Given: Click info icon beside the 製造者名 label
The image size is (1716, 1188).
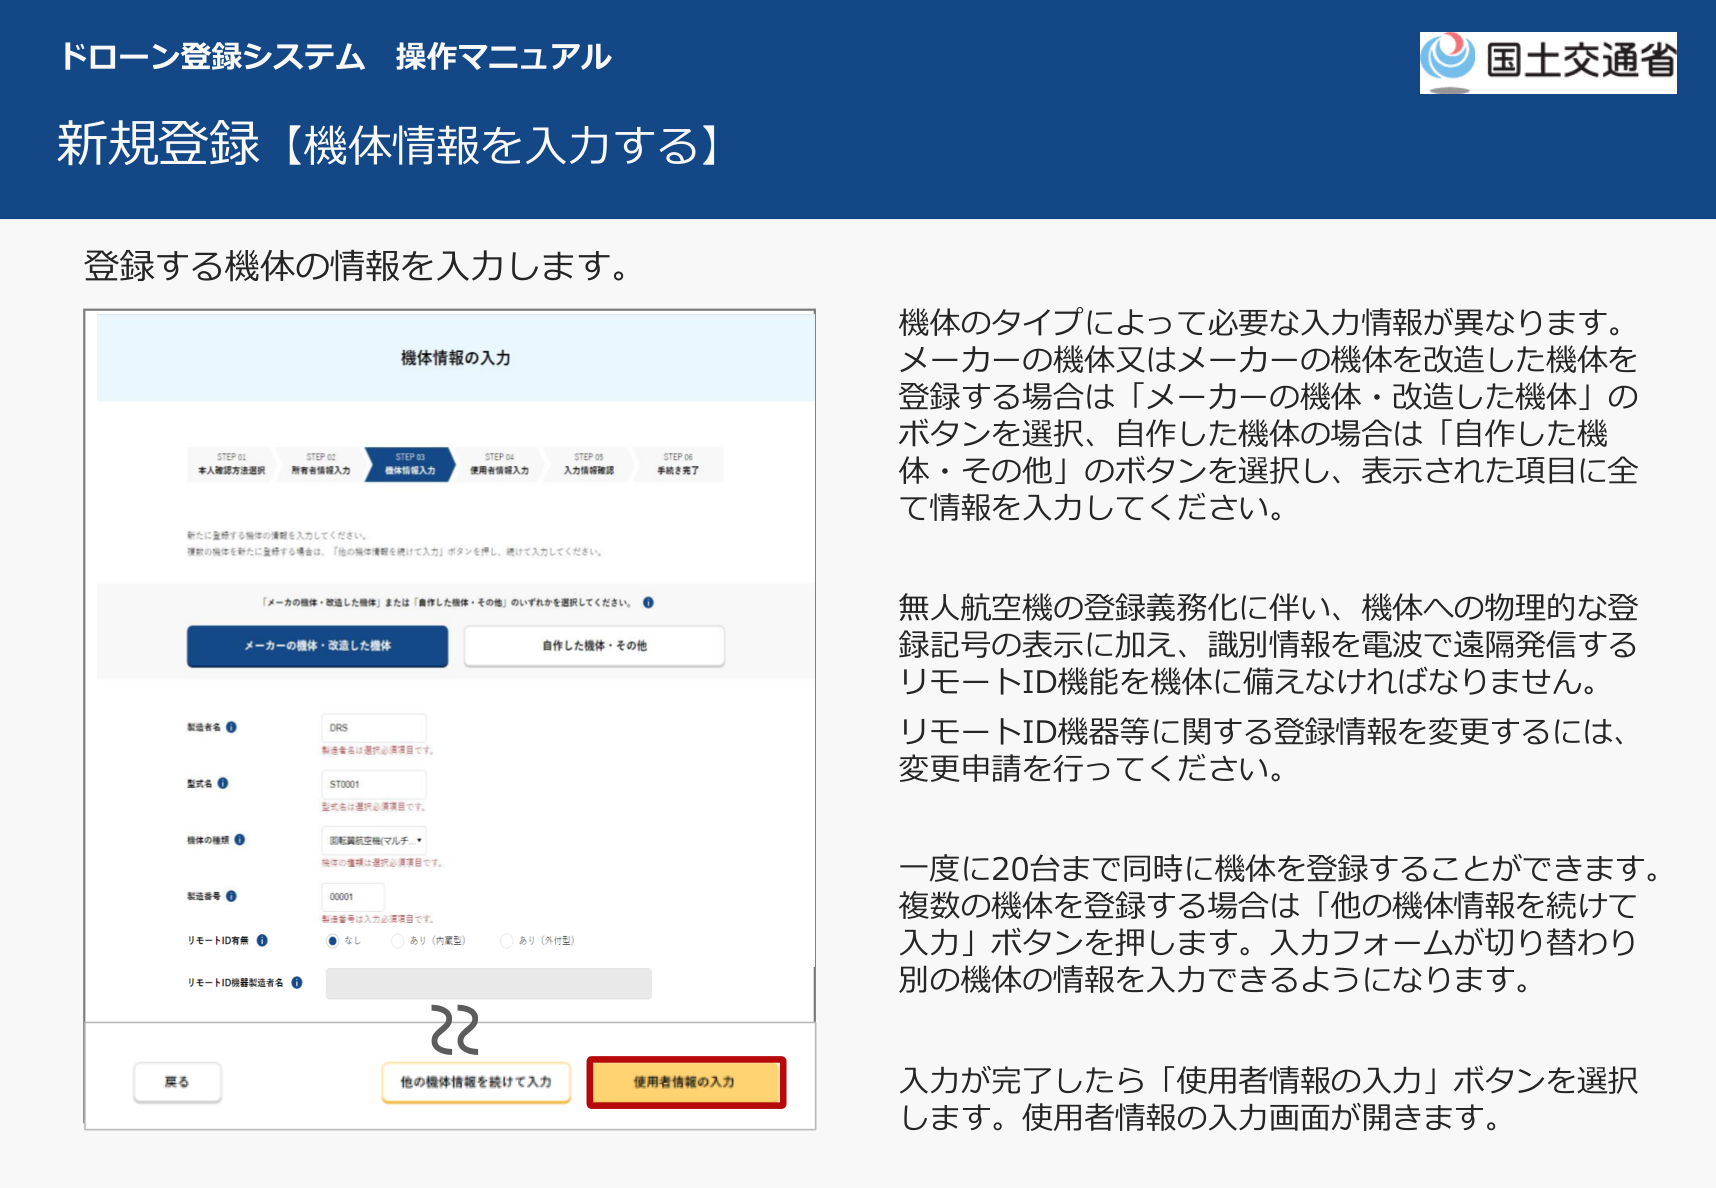Looking at the screenshot, I should (231, 727).
